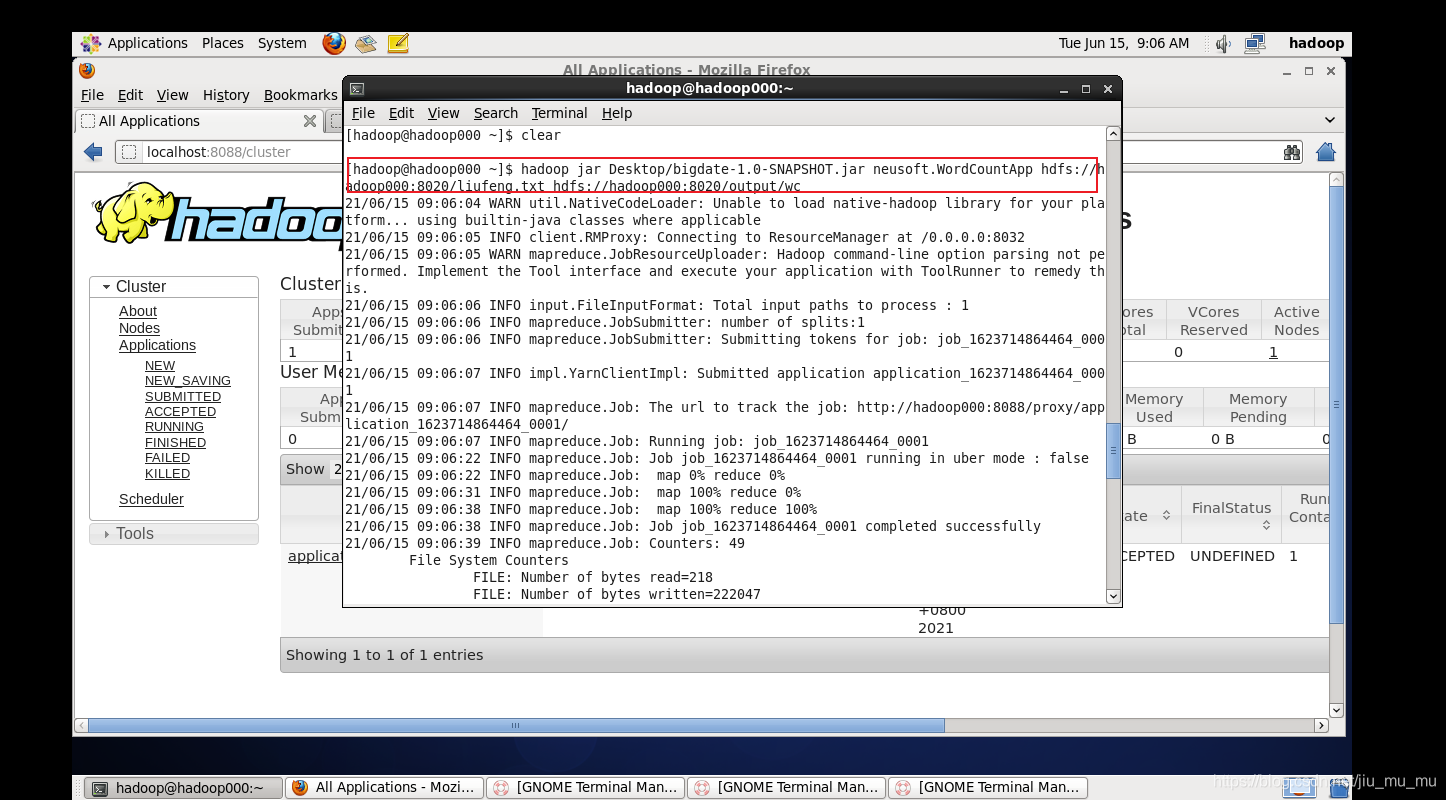Open the About link under Cluster
Screen dimensions: 1446x800
point(138,311)
